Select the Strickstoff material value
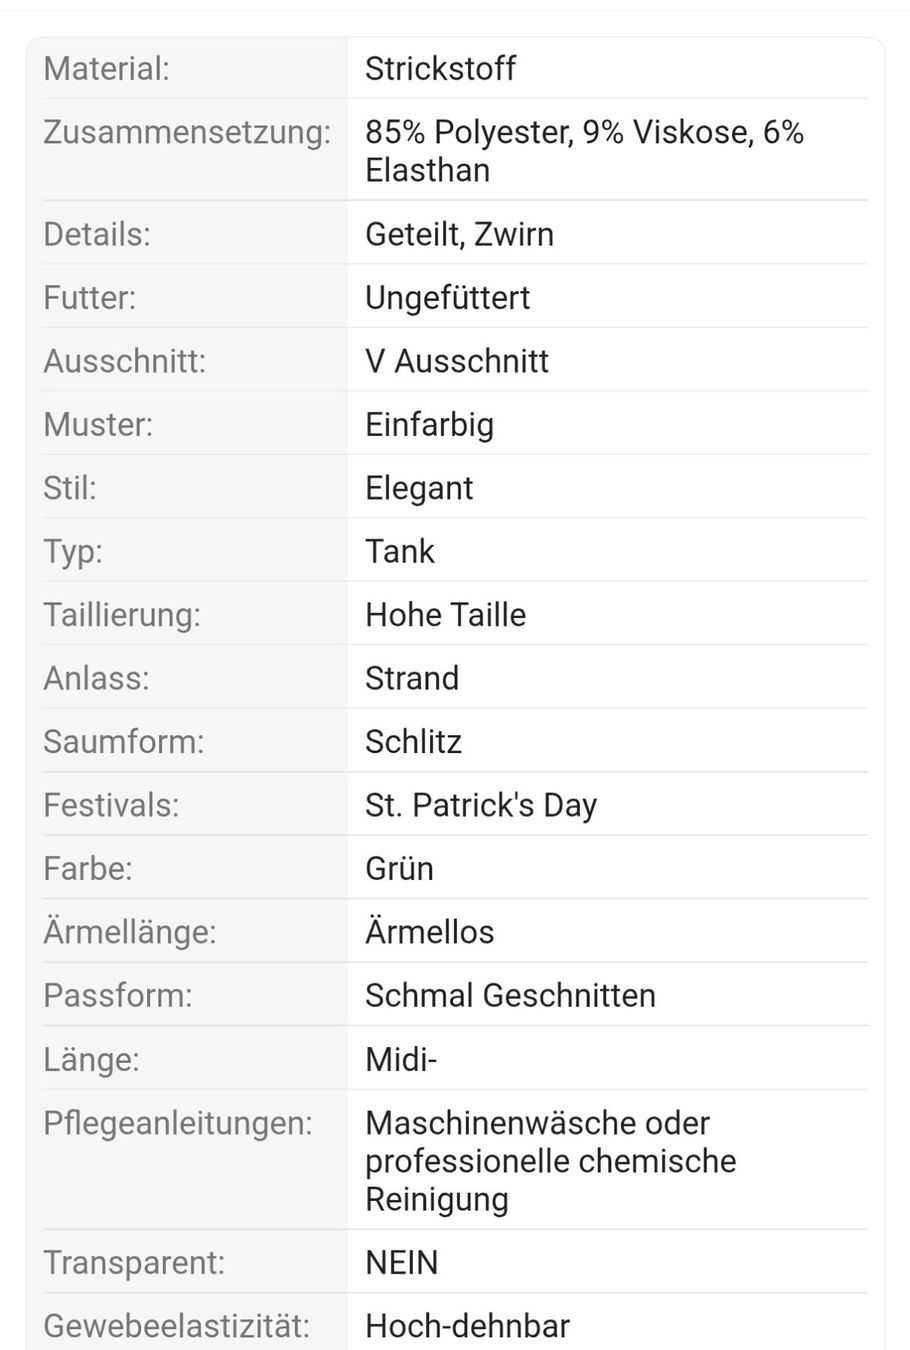Image resolution: width=910 pixels, height=1350 pixels. [x=440, y=69]
